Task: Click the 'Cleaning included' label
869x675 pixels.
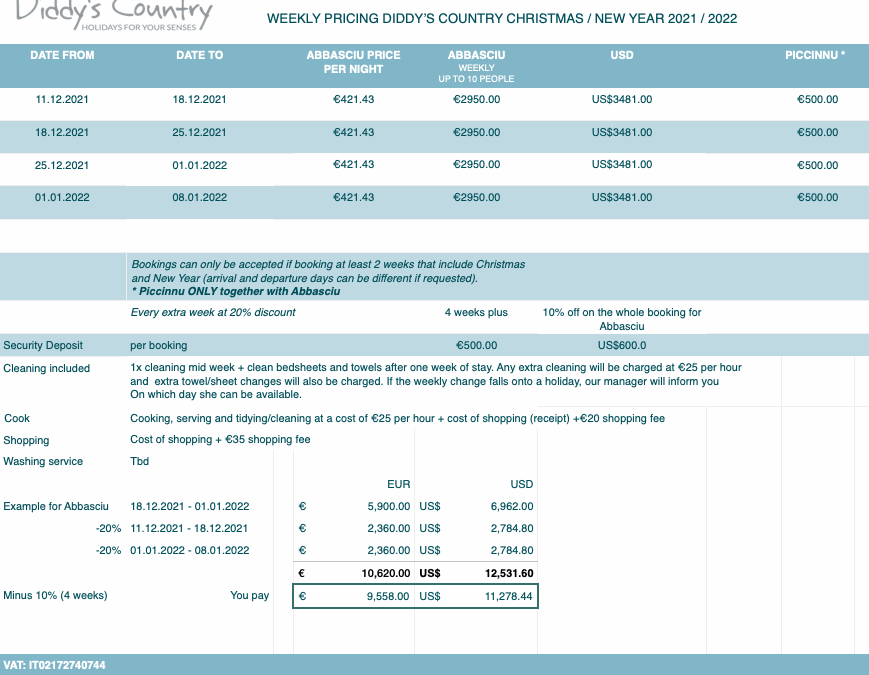Action: tap(47, 369)
